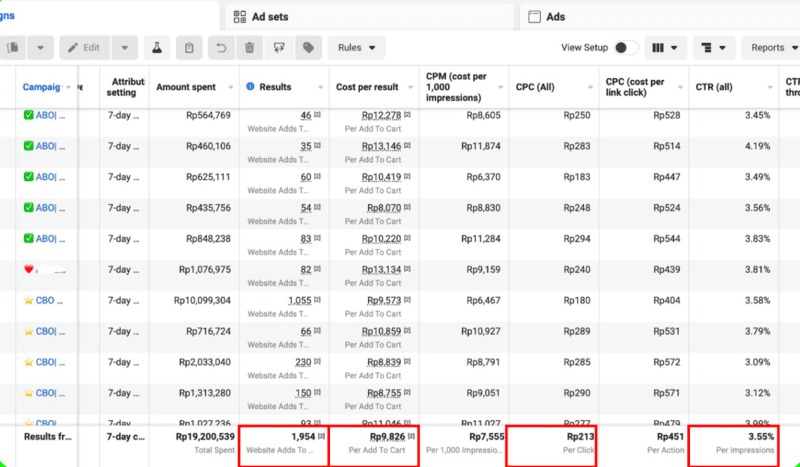Open the Reports dropdown

773,47
